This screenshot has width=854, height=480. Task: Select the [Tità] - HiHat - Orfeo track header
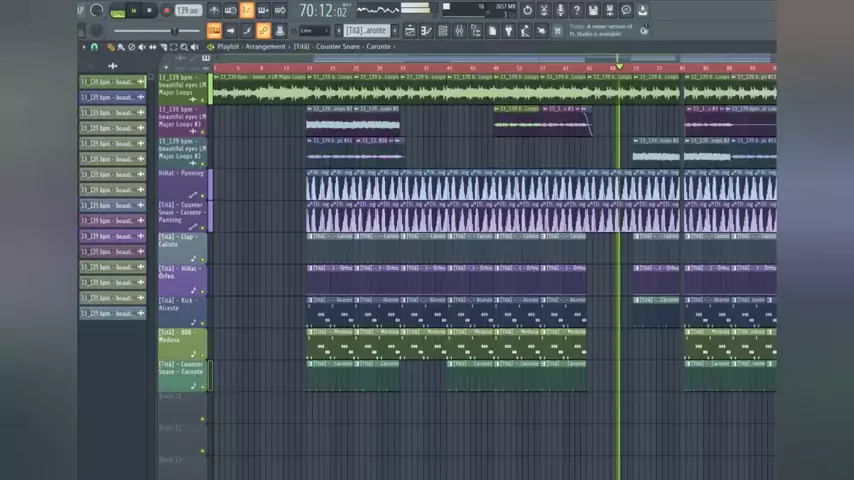click(182, 280)
